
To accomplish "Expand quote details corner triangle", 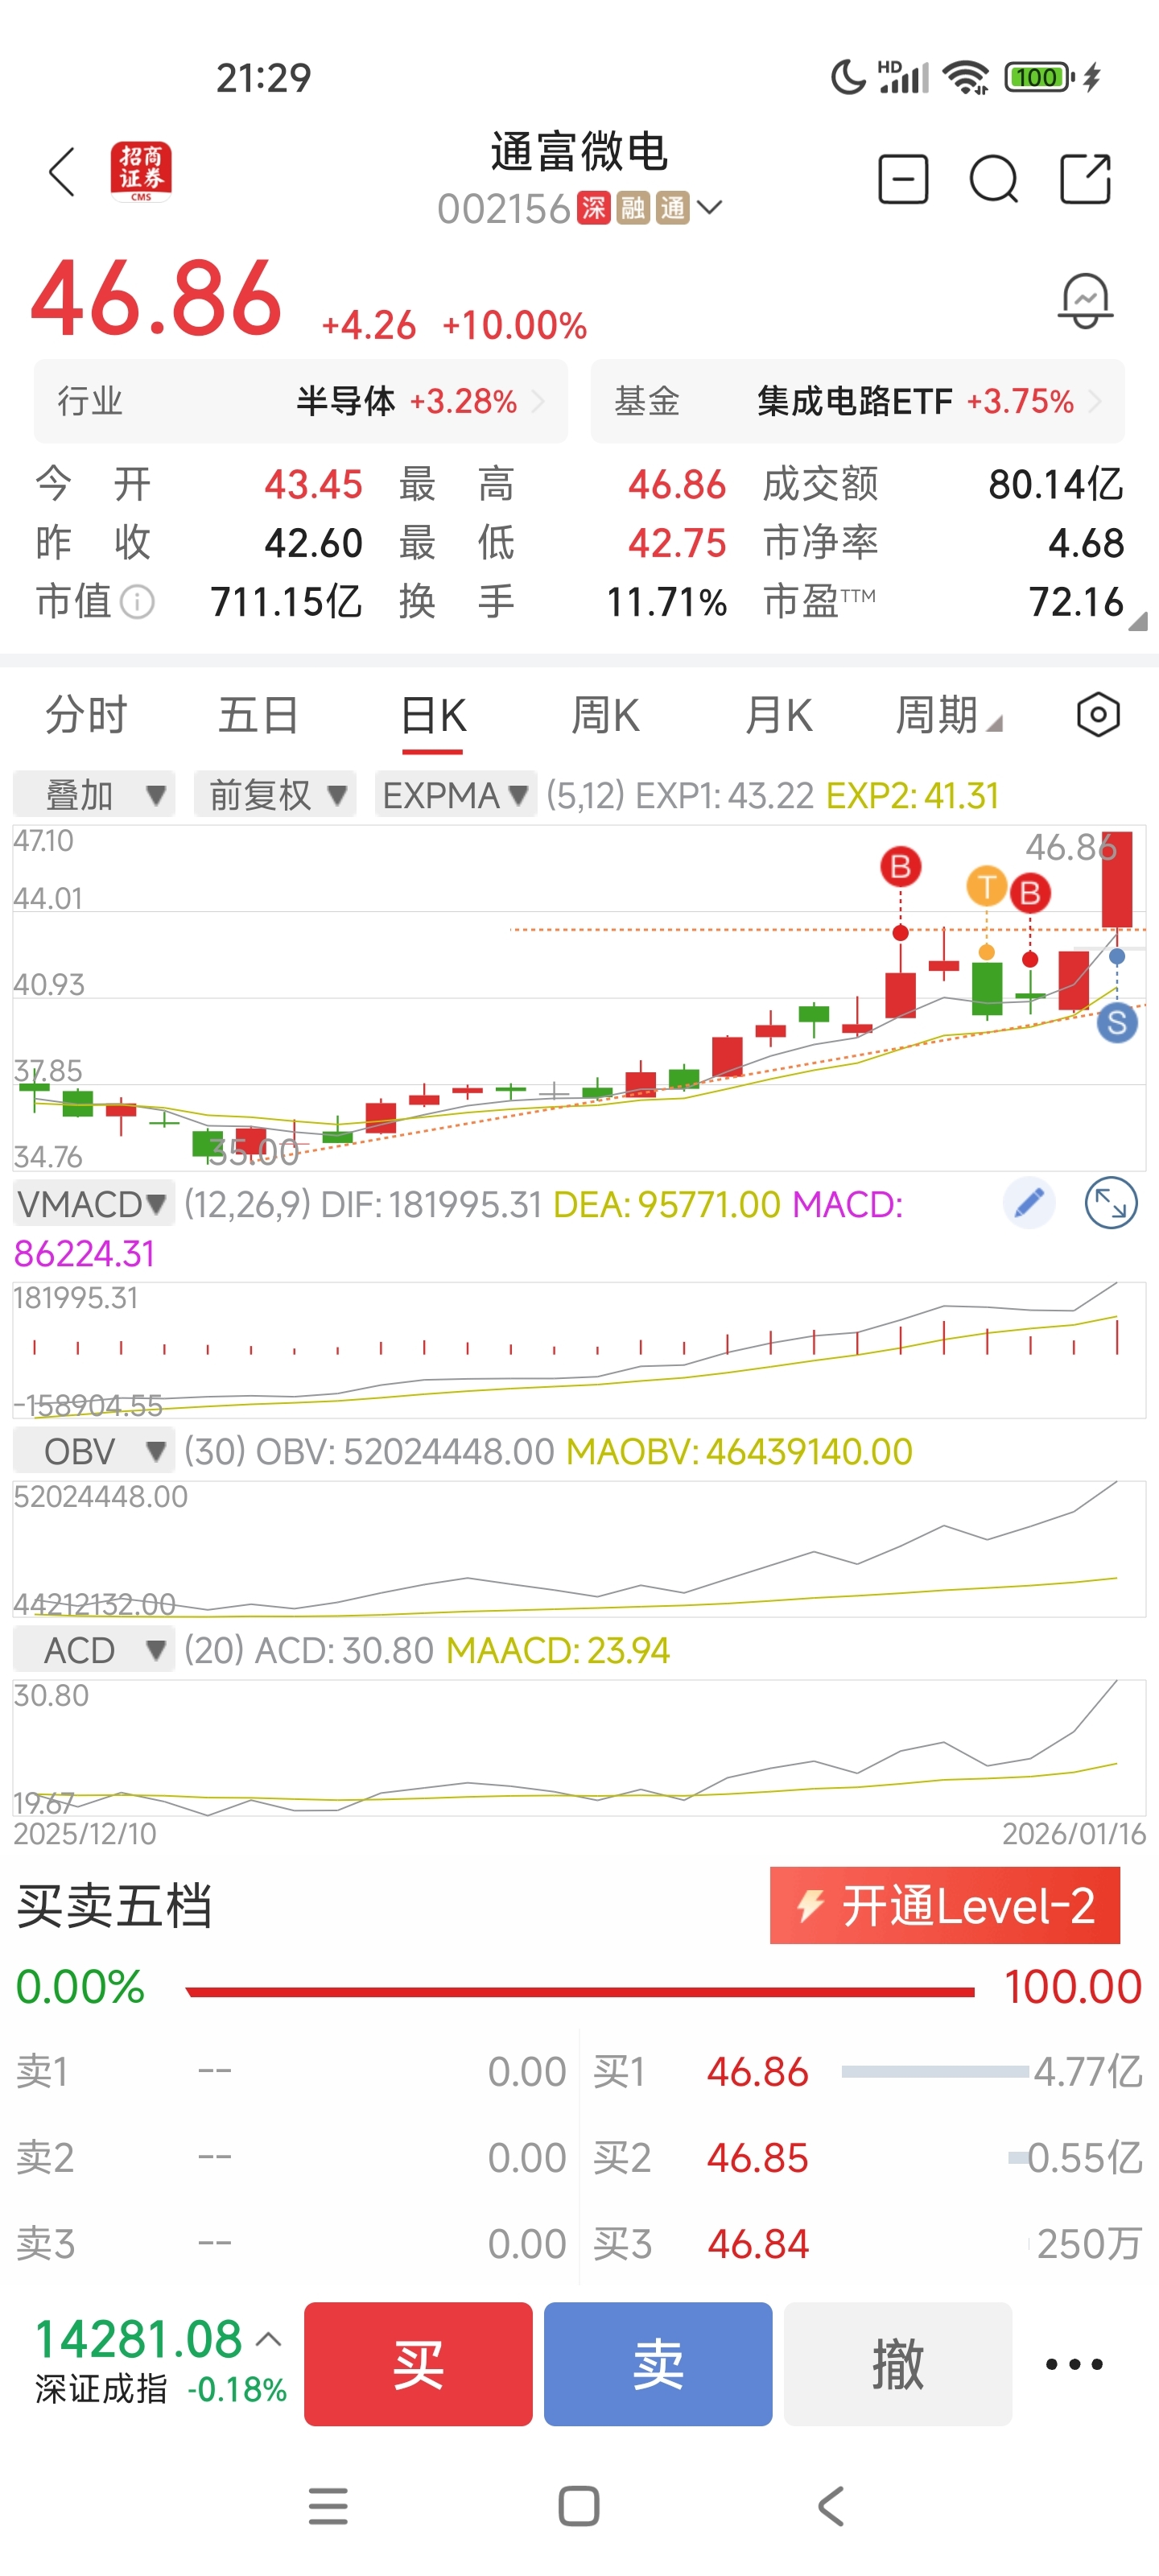I will (1137, 621).
